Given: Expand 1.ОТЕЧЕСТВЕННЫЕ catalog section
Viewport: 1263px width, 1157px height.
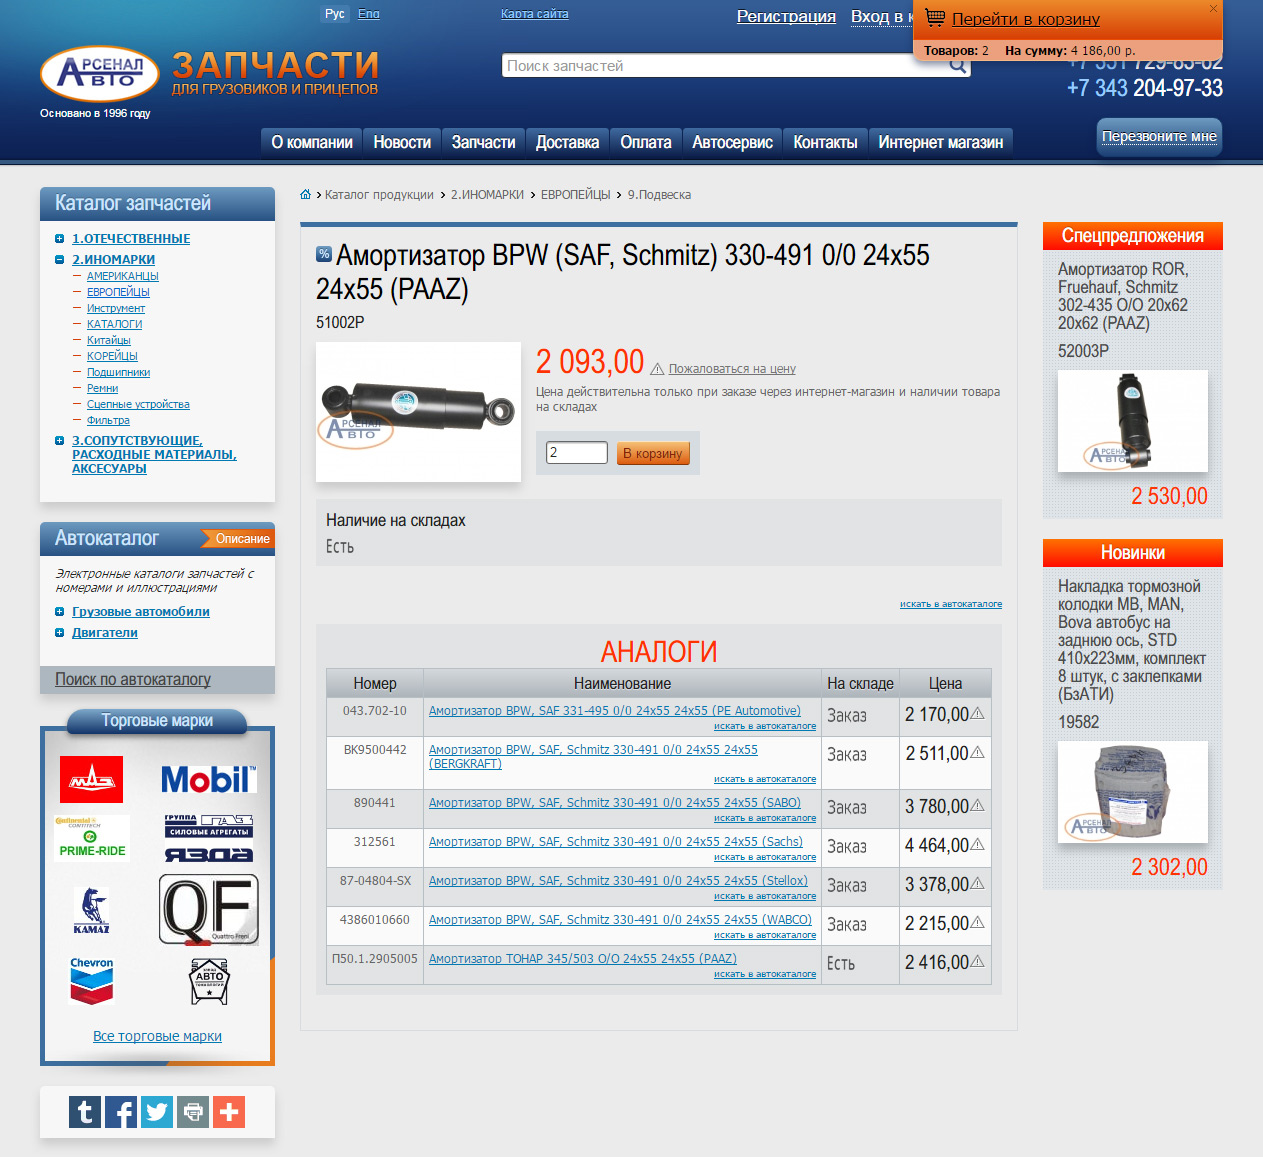Looking at the screenshot, I should [60, 239].
